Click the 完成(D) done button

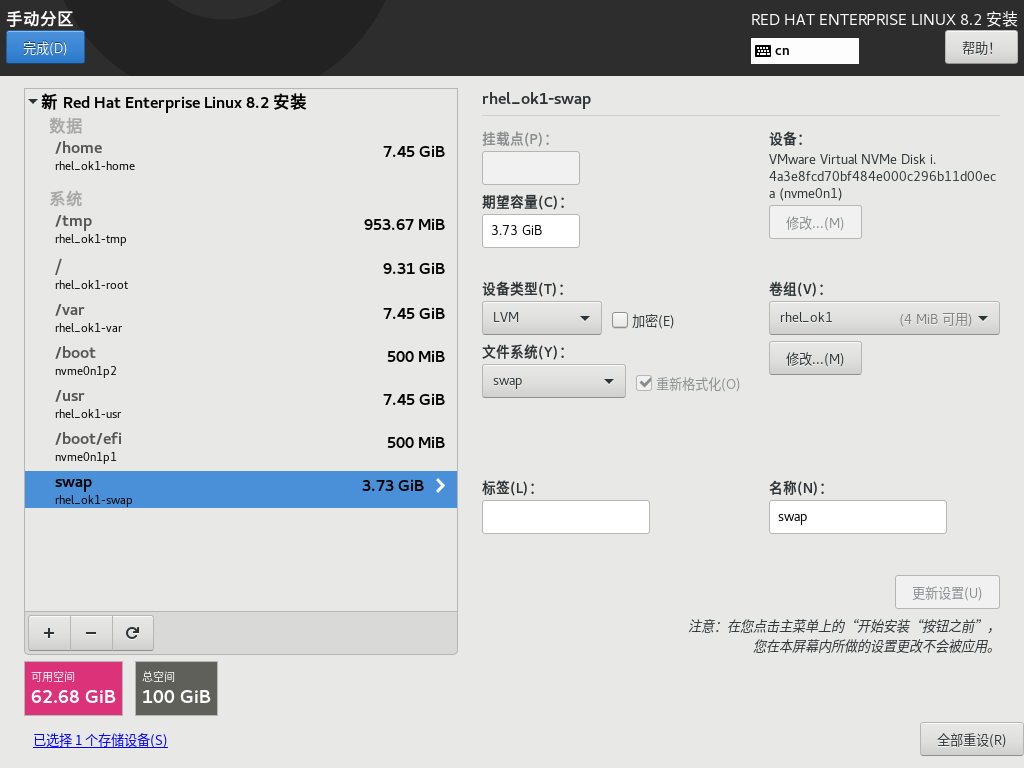(45, 48)
